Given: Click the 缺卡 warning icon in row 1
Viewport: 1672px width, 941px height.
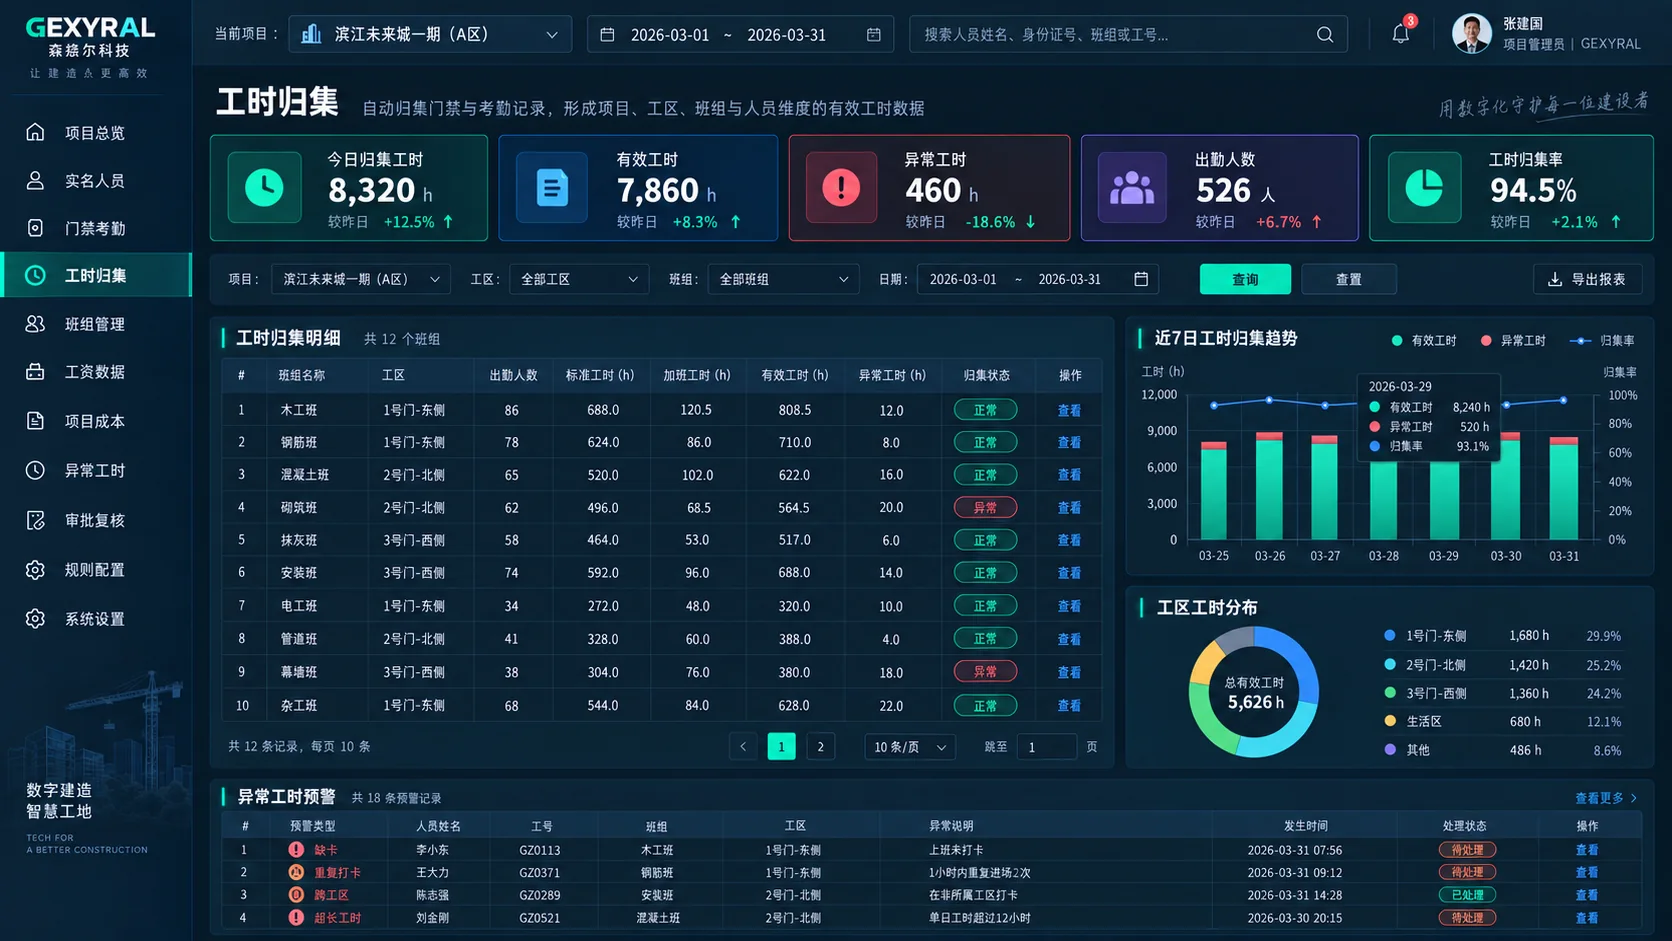Looking at the screenshot, I should coord(296,850).
